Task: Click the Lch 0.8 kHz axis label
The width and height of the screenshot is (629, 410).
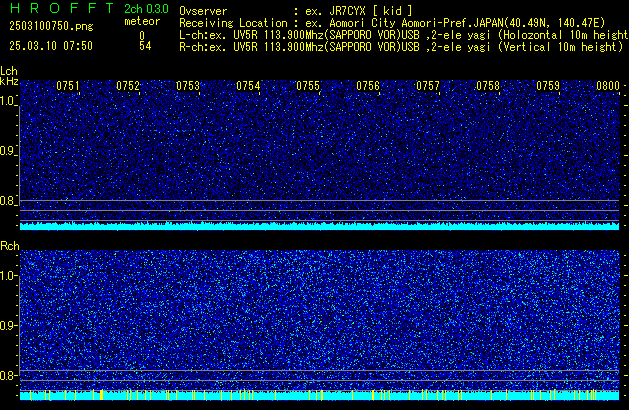Action: [7, 201]
